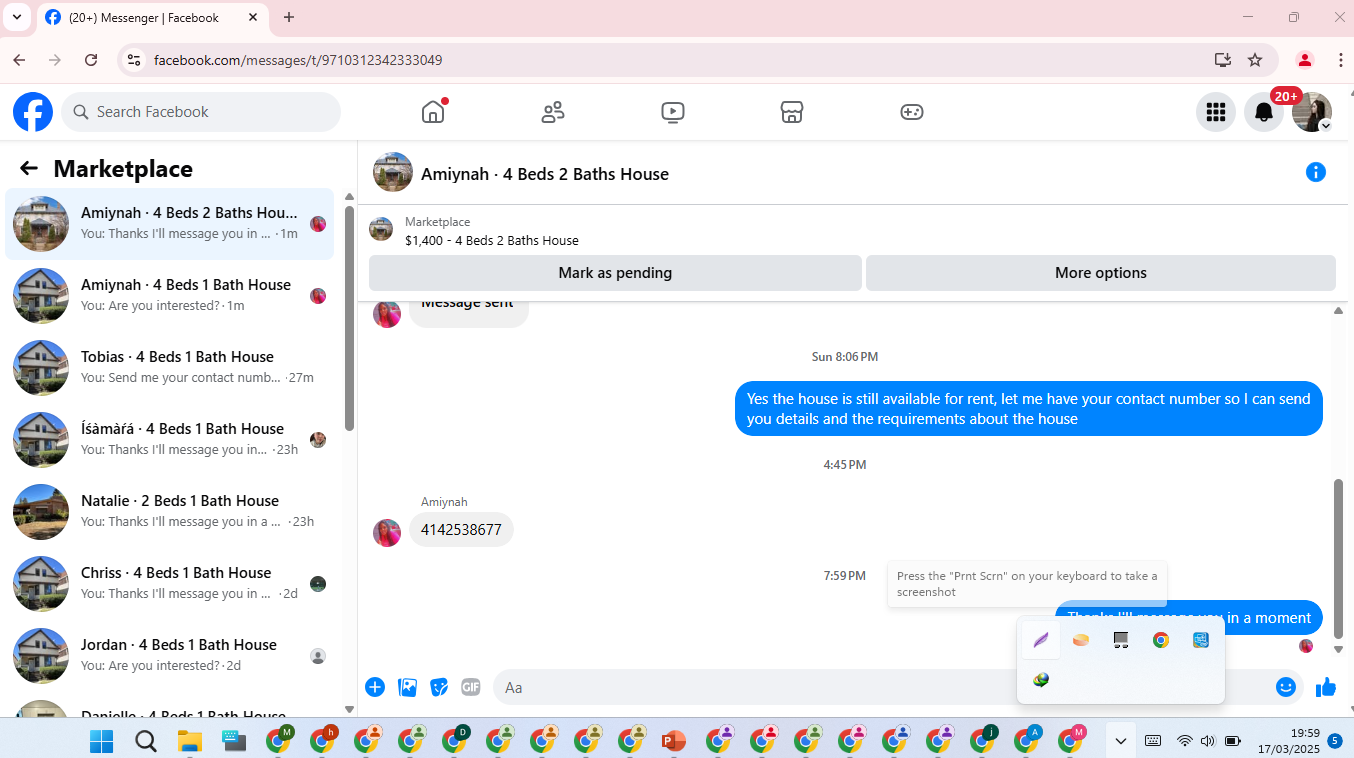The image size is (1354, 758).
Task: Open the Gaming controller icon in top navigation
Action: coord(912,112)
